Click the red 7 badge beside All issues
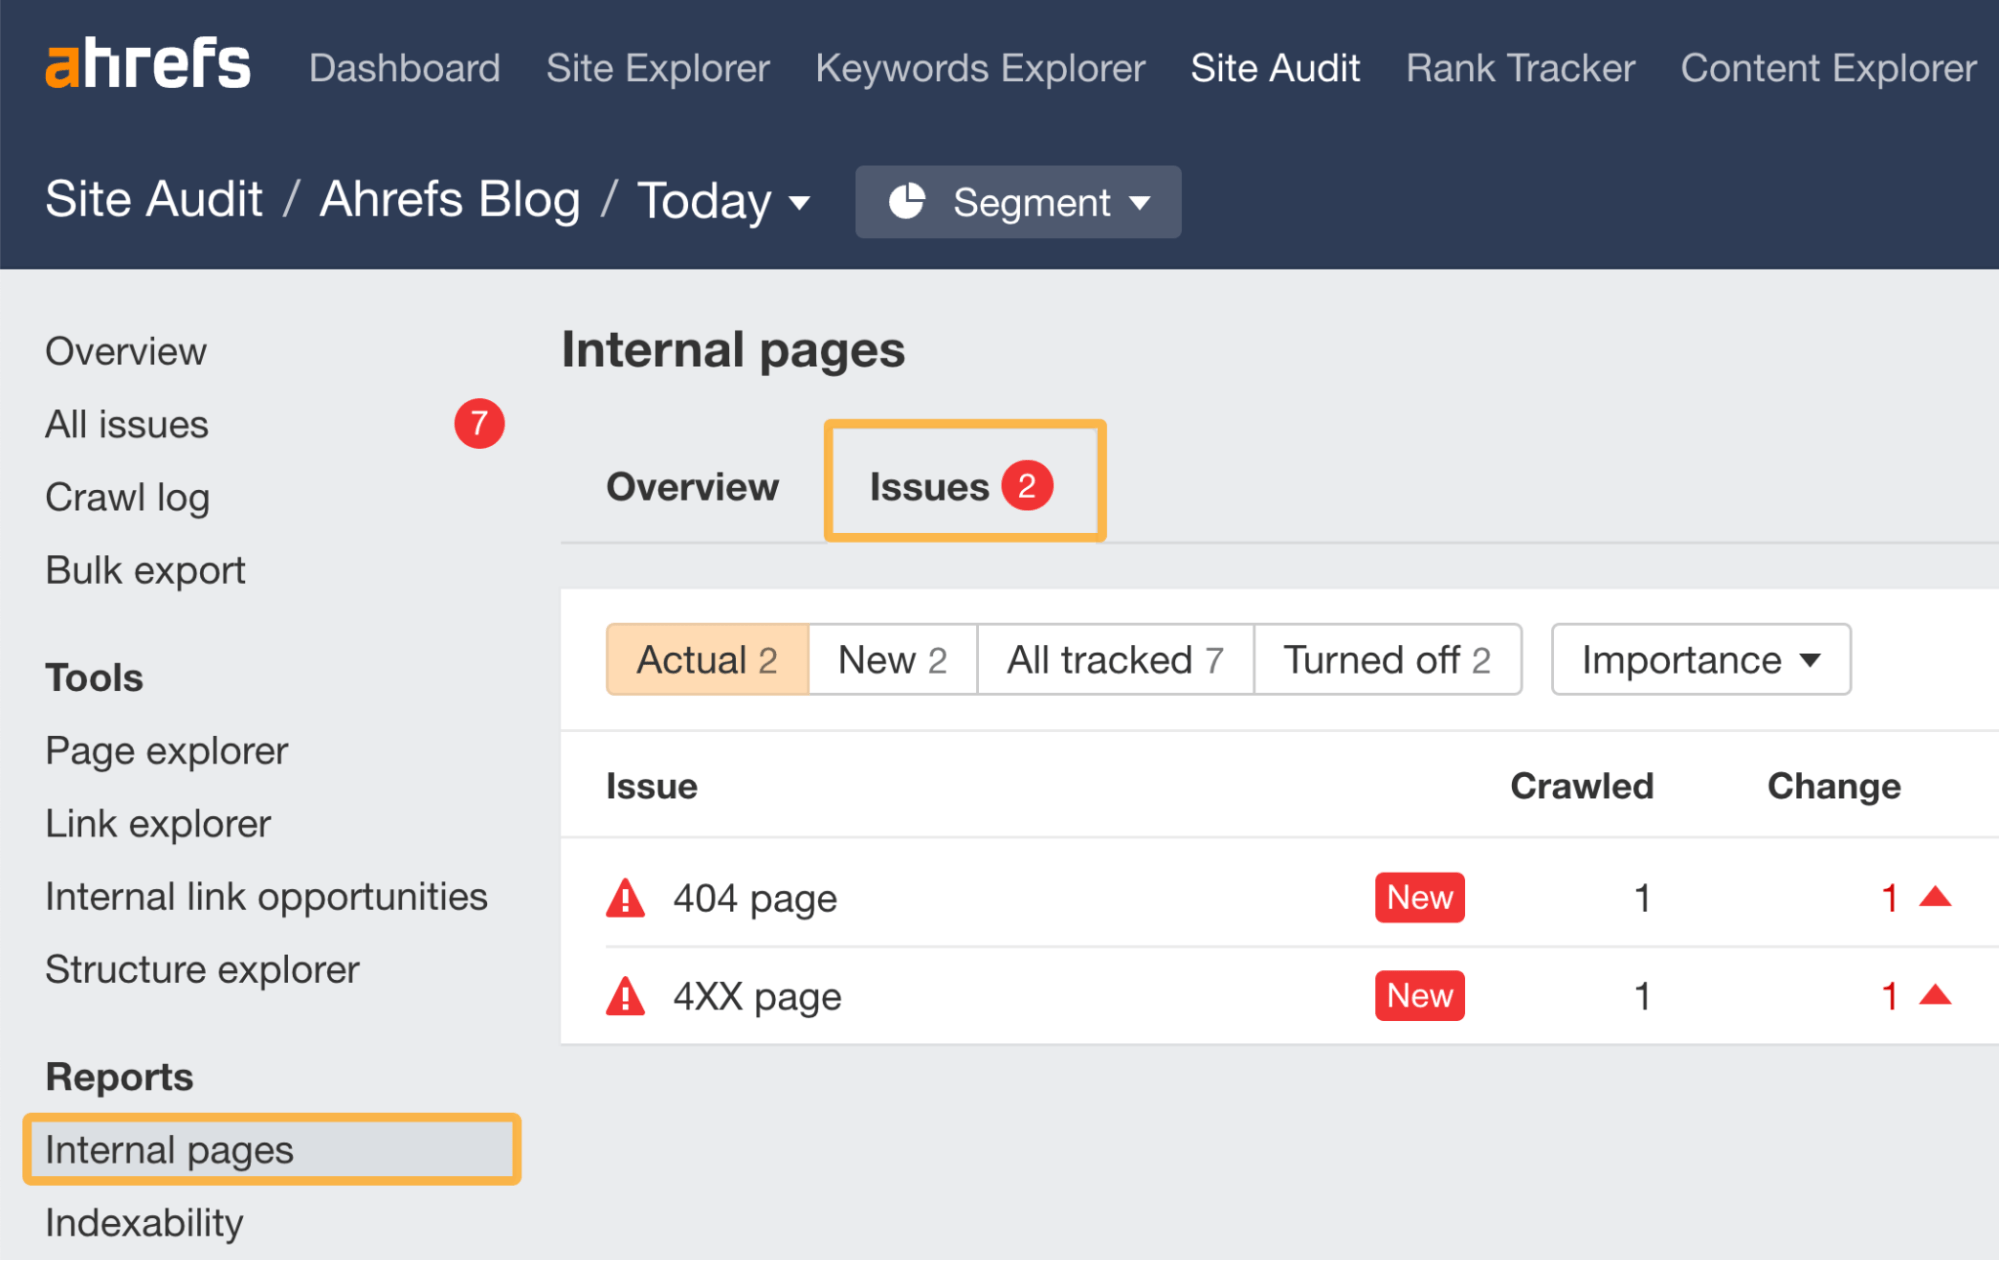Viewport: 1999px width, 1261px height. (480, 424)
